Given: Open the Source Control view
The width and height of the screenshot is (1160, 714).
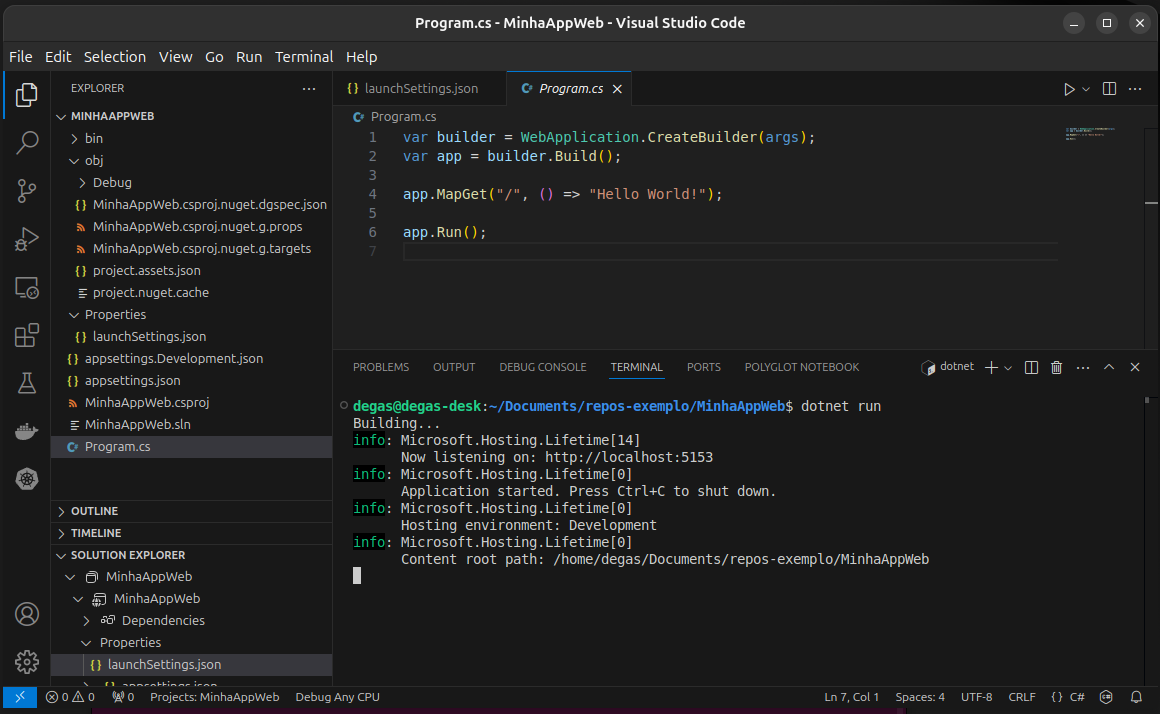Looking at the screenshot, I should 27,191.
